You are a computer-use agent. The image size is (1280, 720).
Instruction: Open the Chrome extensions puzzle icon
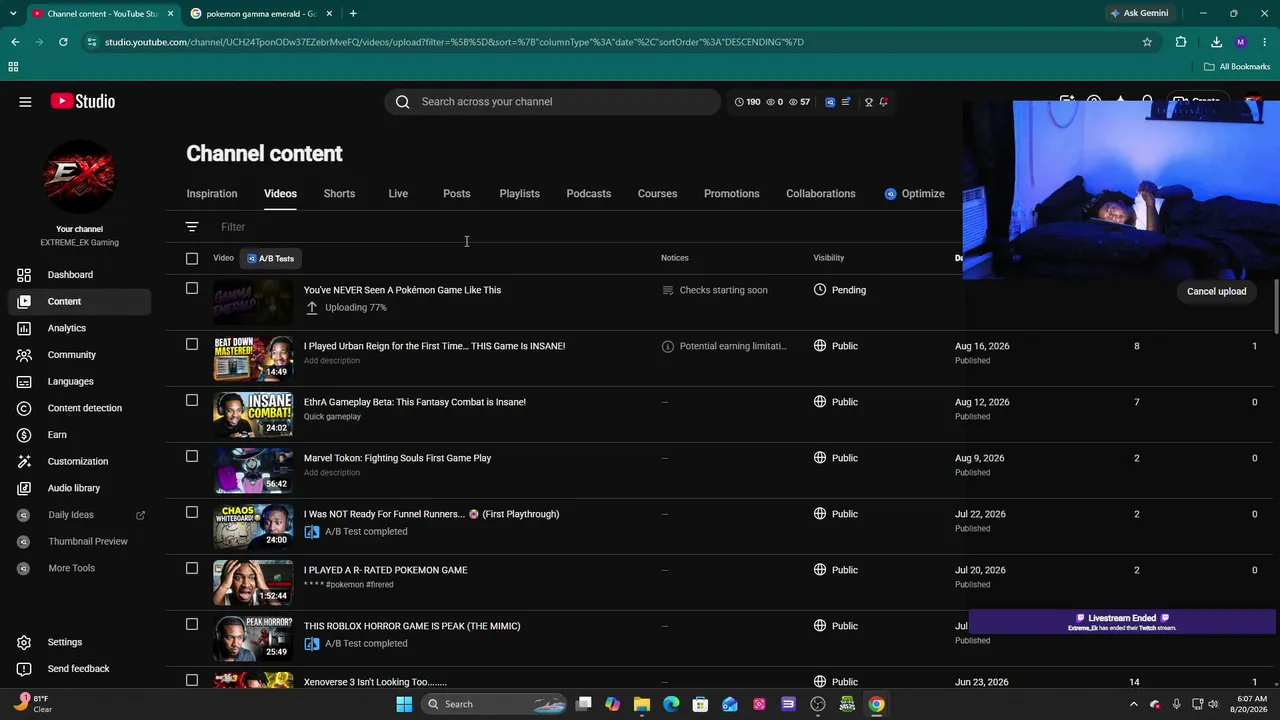point(1181,42)
